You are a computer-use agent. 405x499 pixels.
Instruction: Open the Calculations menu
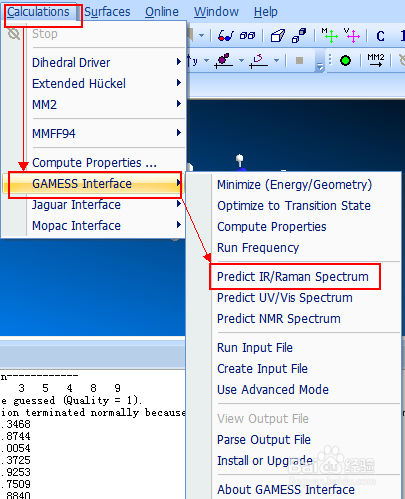(x=39, y=12)
